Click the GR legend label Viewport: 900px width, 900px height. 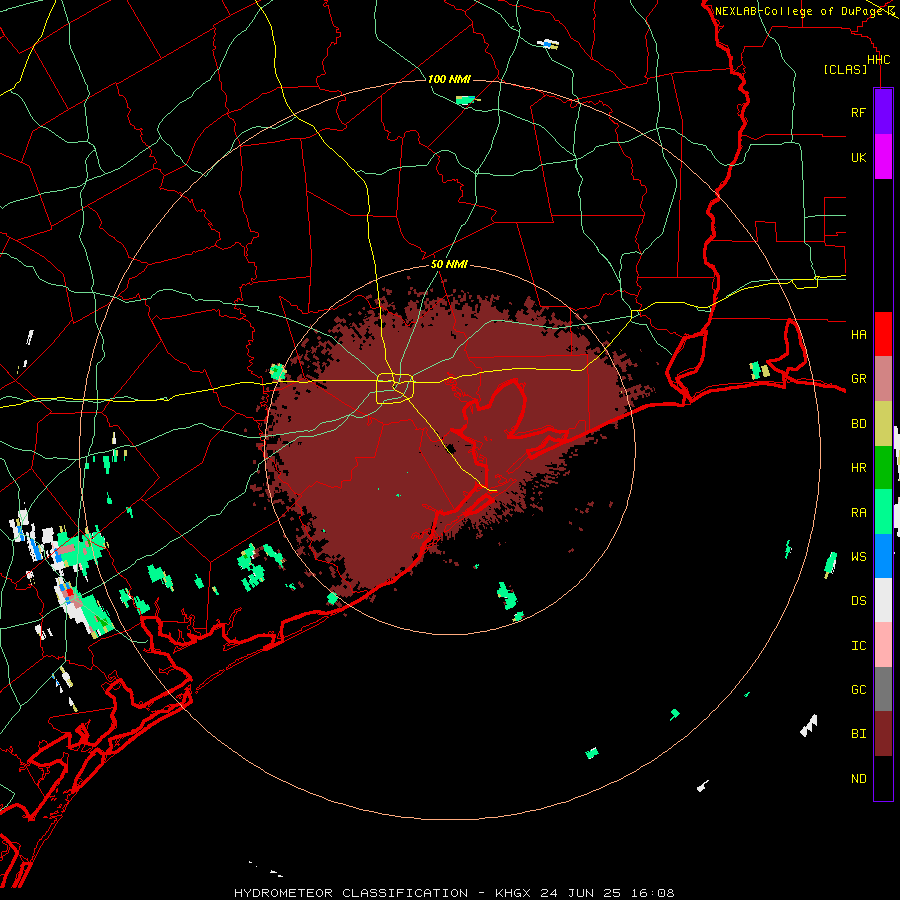point(858,379)
